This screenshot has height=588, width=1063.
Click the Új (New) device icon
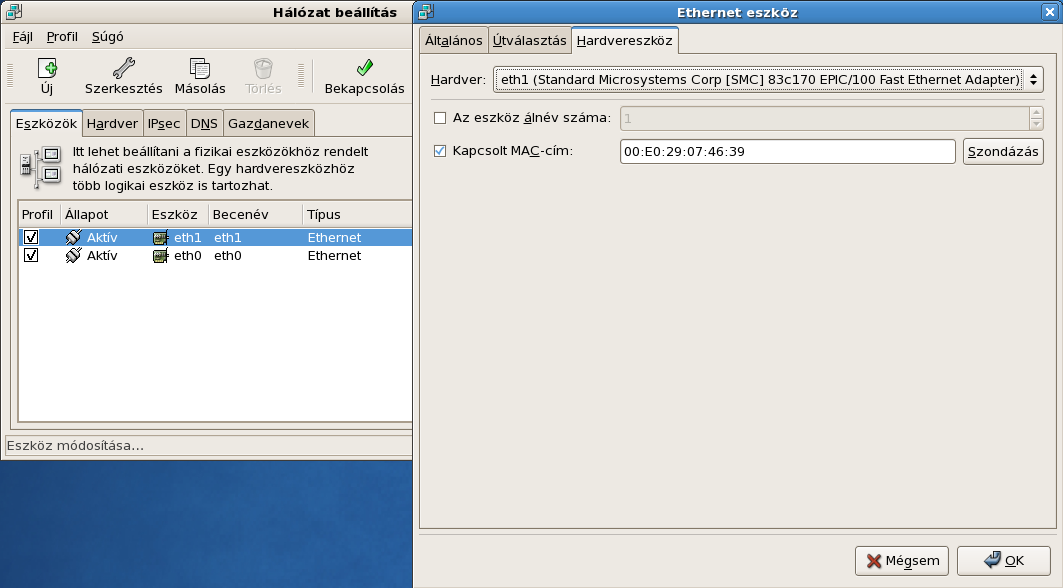point(47,69)
